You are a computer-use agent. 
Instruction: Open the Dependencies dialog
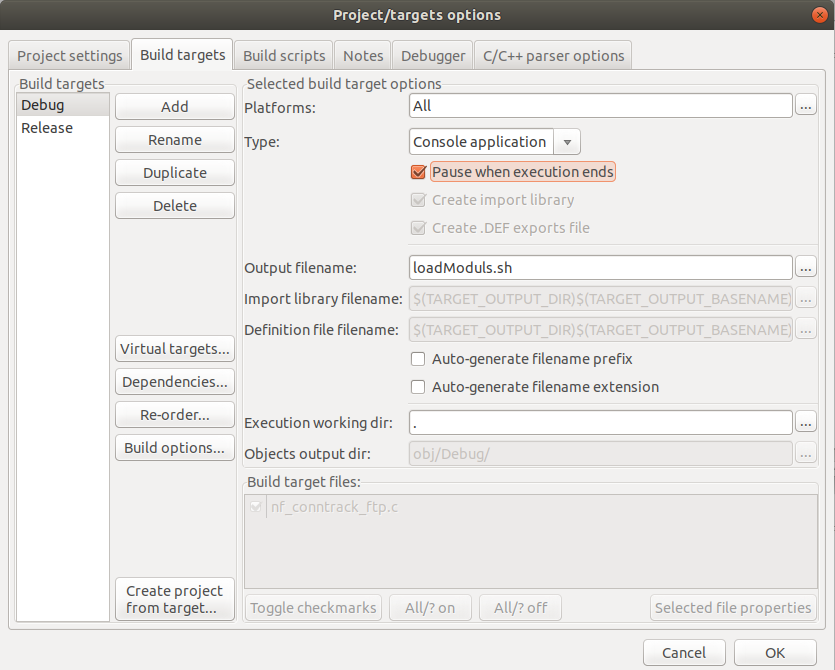point(174,381)
